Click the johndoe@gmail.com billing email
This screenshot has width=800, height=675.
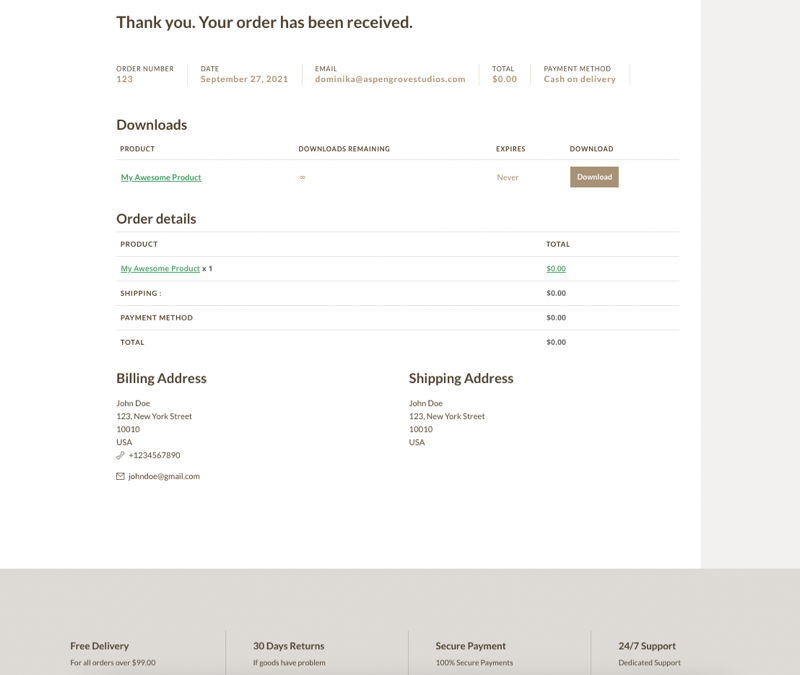[x=164, y=476]
